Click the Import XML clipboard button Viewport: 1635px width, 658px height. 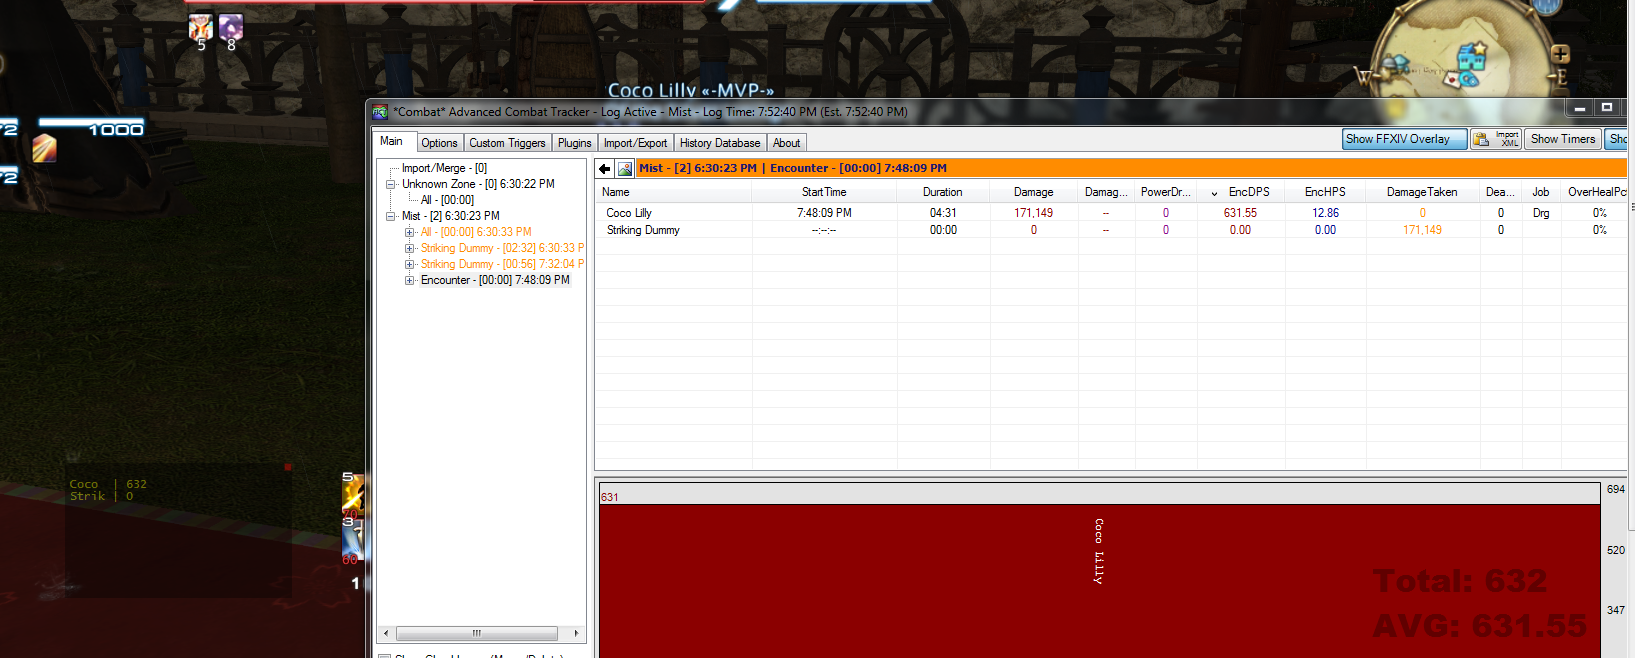point(1496,139)
